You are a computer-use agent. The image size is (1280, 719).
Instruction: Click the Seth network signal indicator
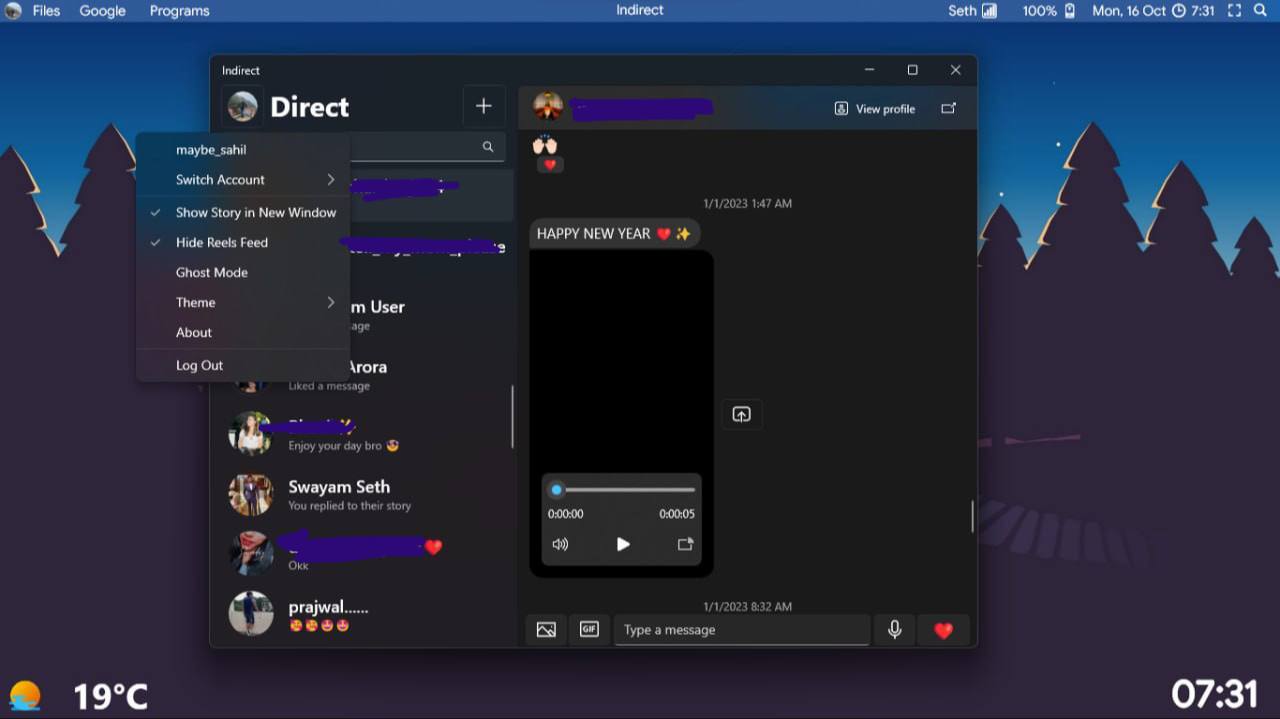click(x=972, y=11)
